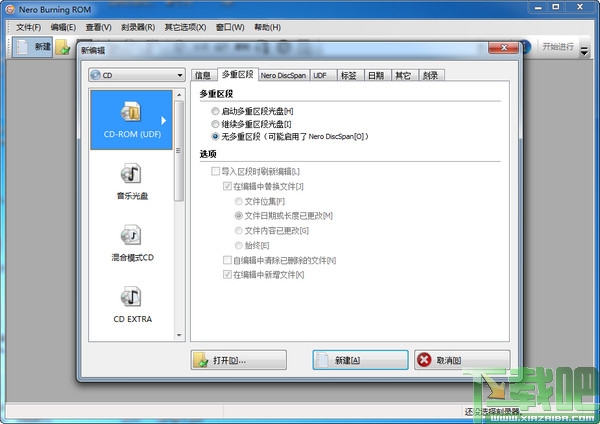Select 始终 radio option
600x424 pixels.
[x=239, y=245]
